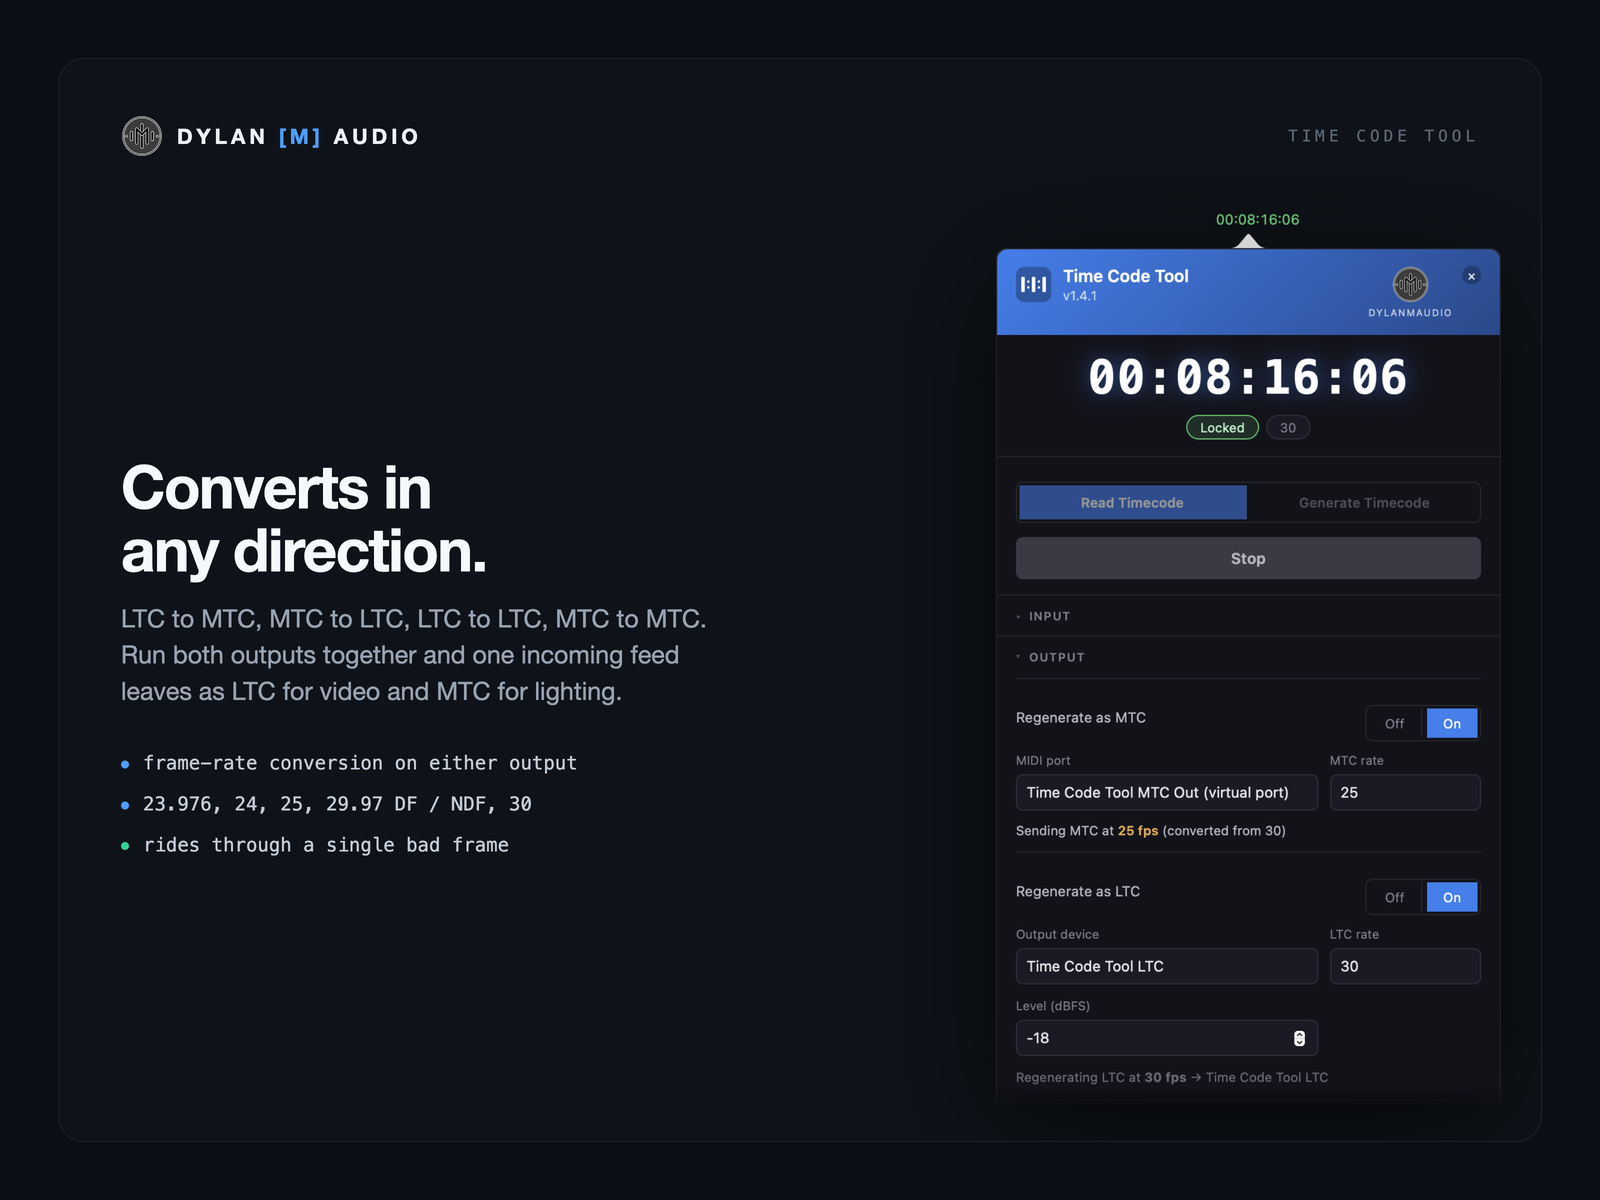Viewport: 1600px width, 1200px height.
Task: Click the 30 frame rate badge
Action: pyautogui.click(x=1288, y=428)
